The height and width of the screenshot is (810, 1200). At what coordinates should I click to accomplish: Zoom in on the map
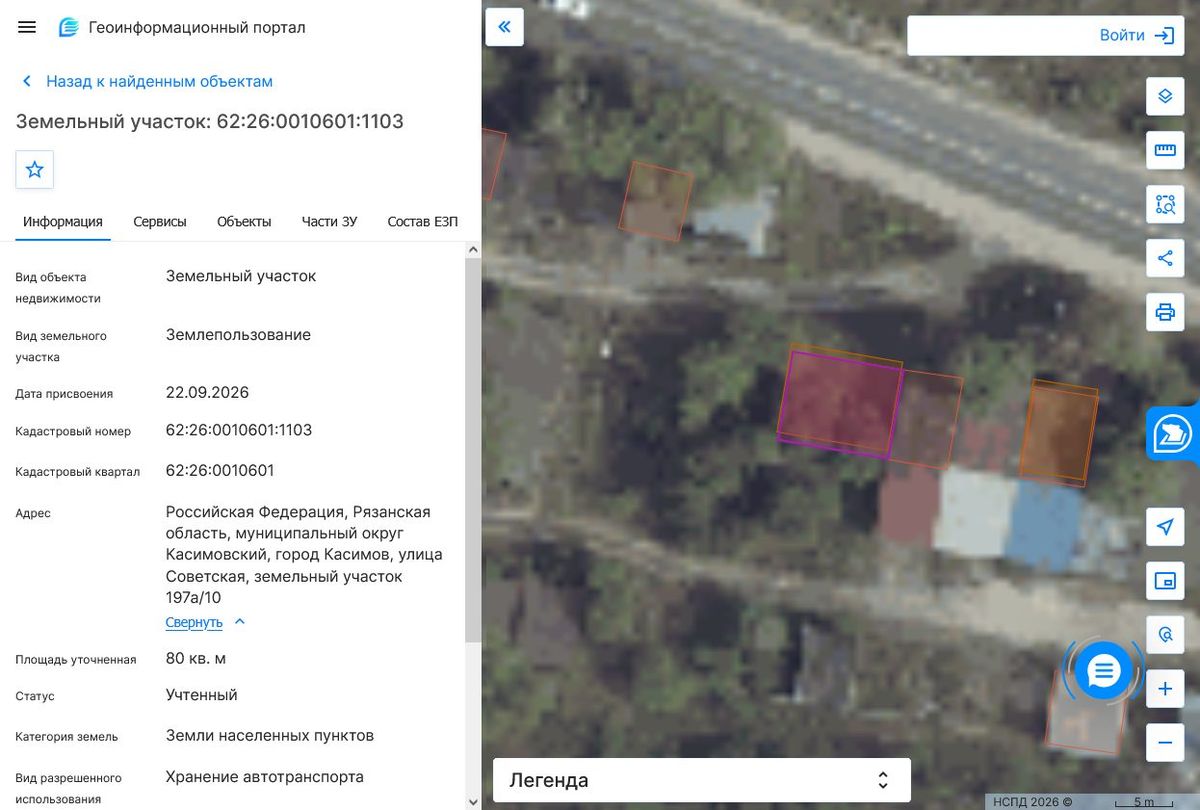tap(1165, 689)
